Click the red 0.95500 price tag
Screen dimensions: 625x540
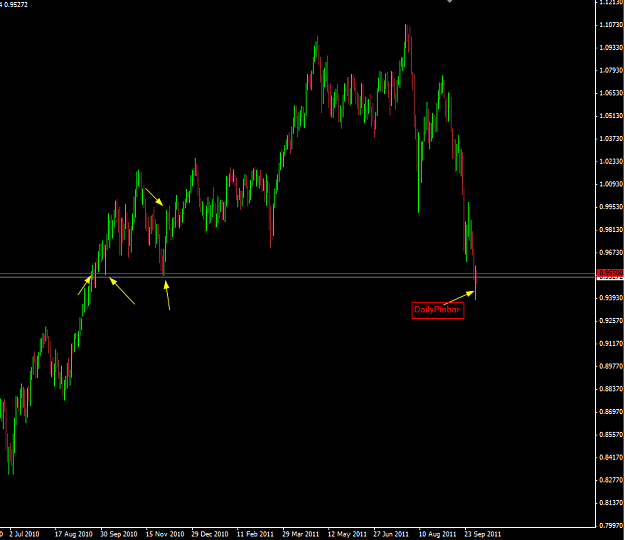click(611, 273)
